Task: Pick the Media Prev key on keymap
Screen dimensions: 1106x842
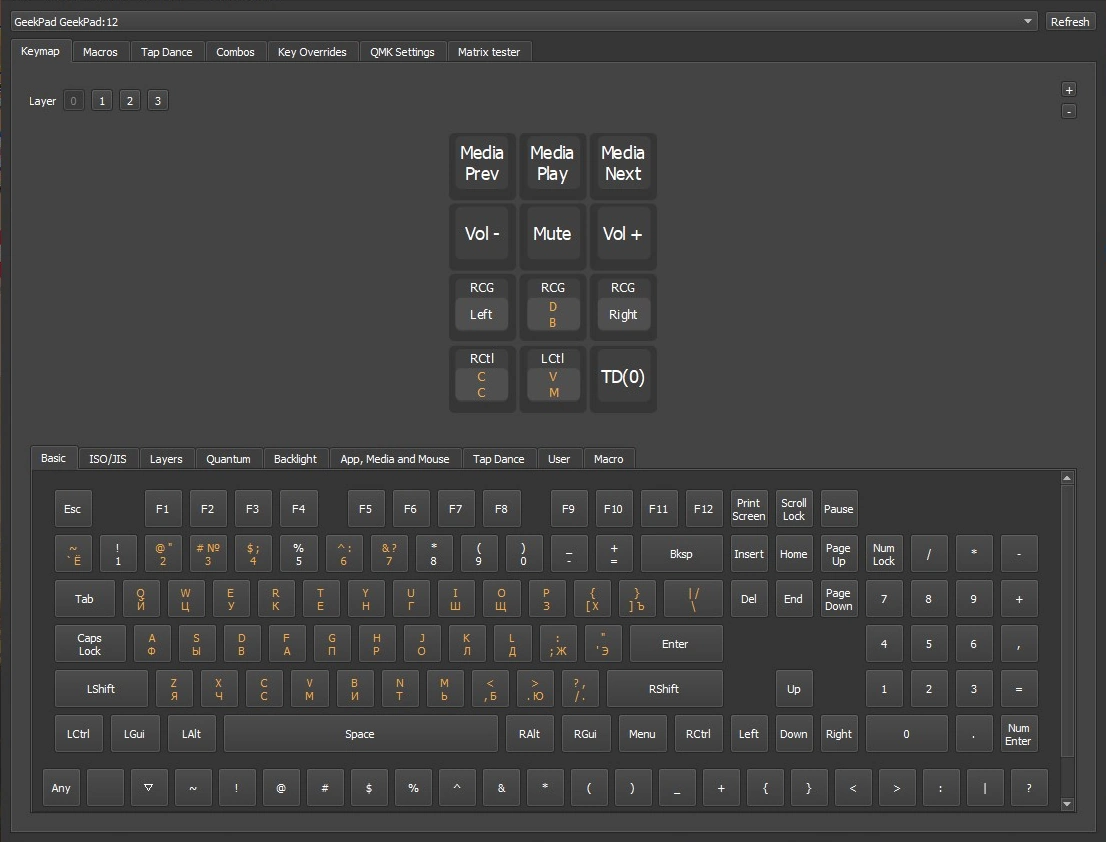Action: click(482, 164)
